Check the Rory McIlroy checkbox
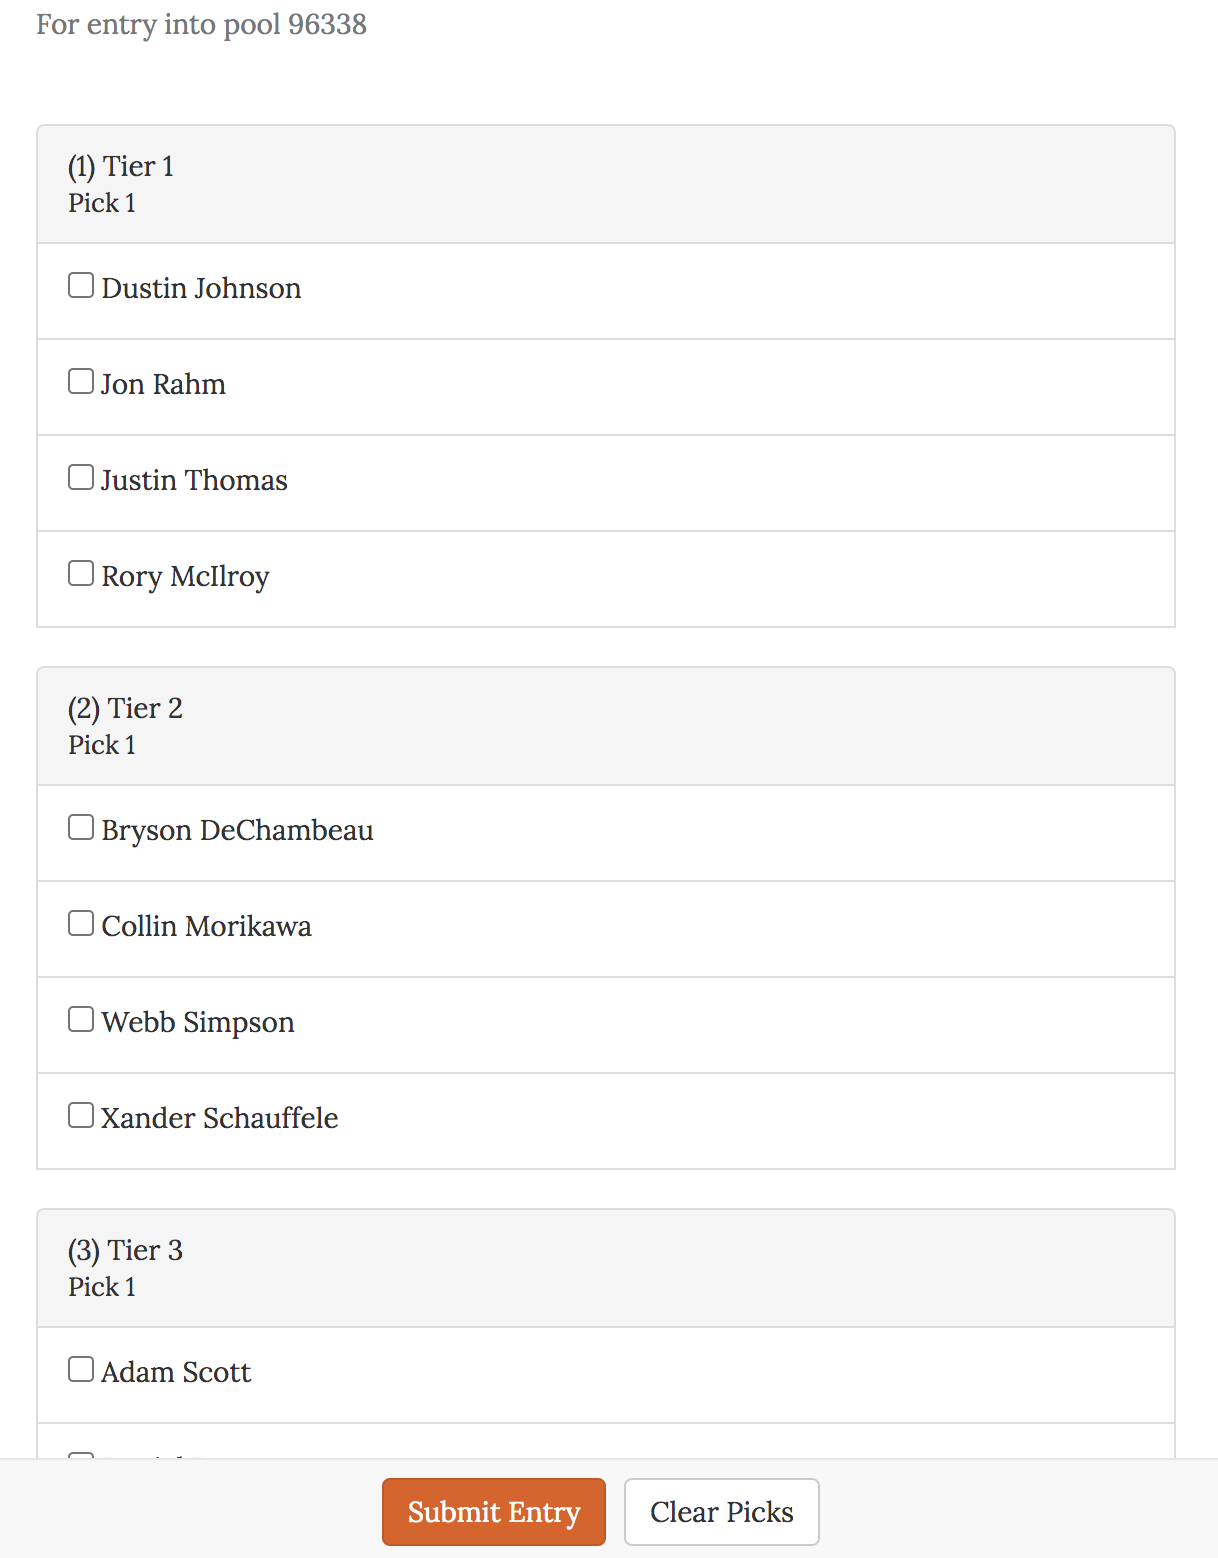The width and height of the screenshot is (1218, 1558). click(80, 573)
